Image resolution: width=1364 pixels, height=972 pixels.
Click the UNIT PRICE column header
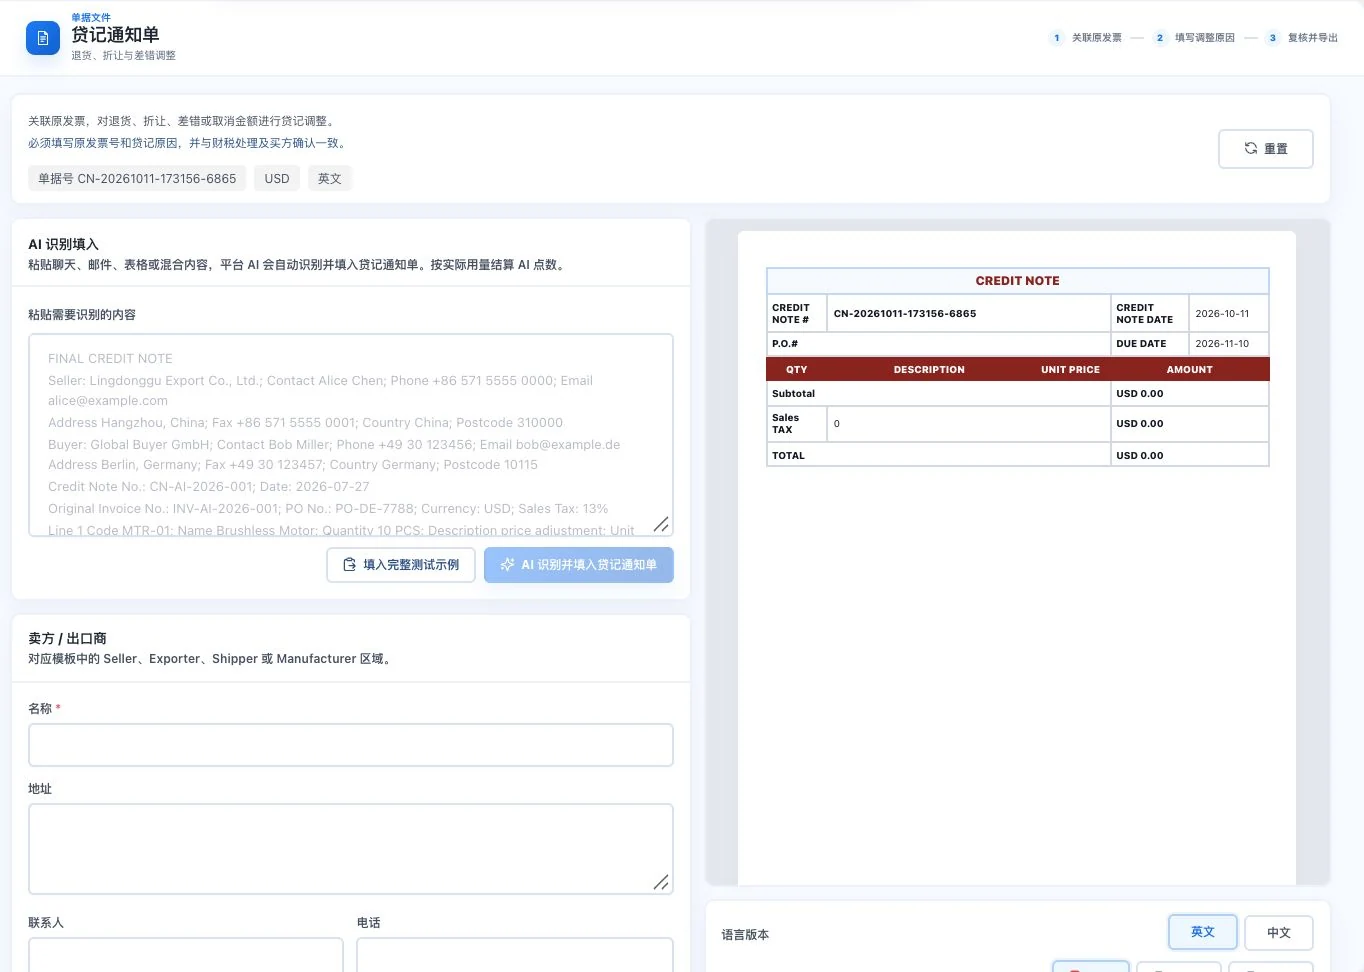click(1070, 369)
